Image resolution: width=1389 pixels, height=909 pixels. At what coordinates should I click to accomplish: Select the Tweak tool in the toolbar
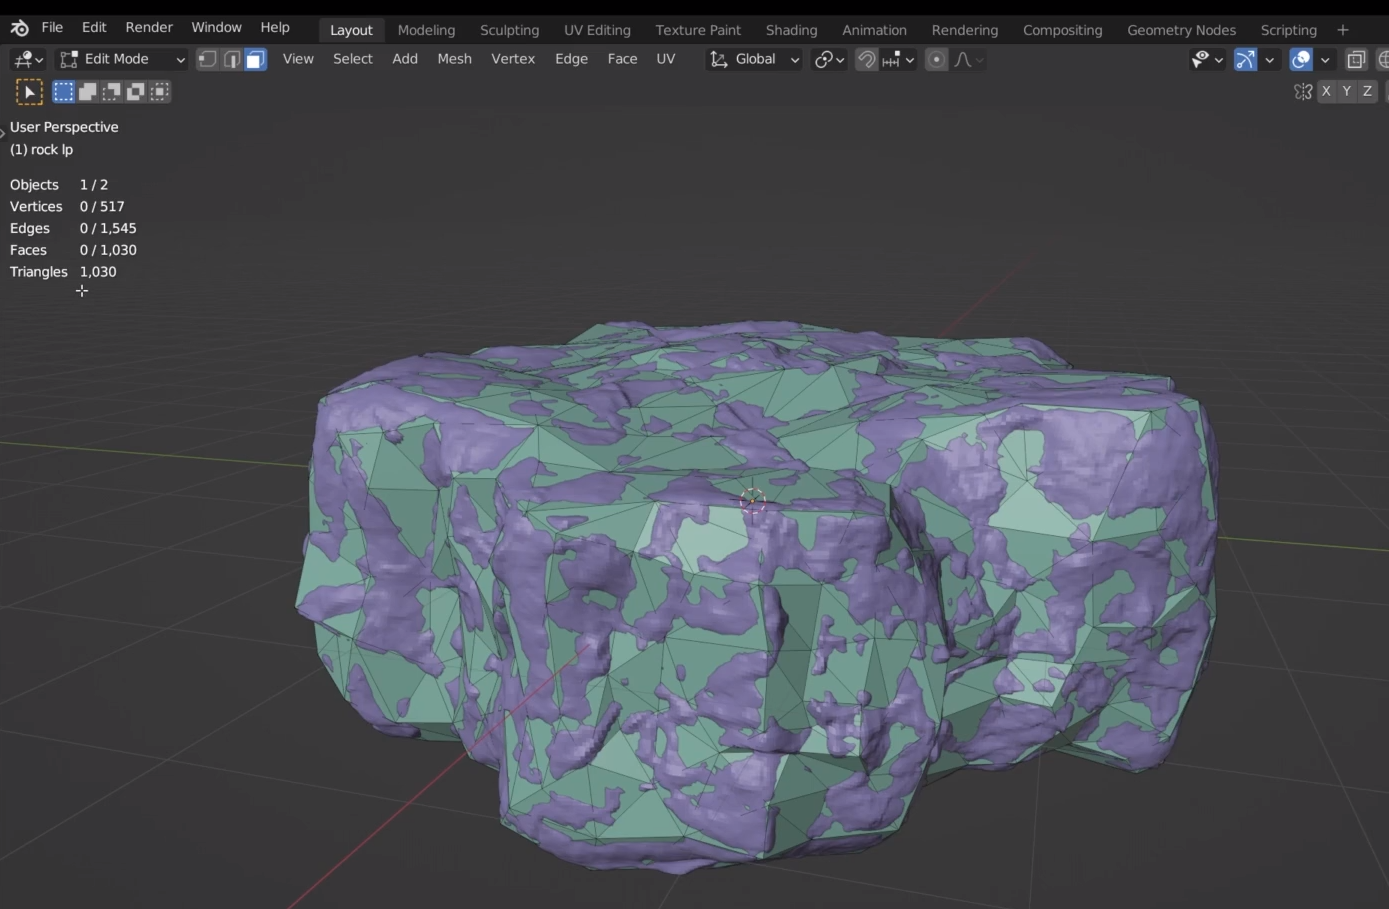(x=30, y=91)
